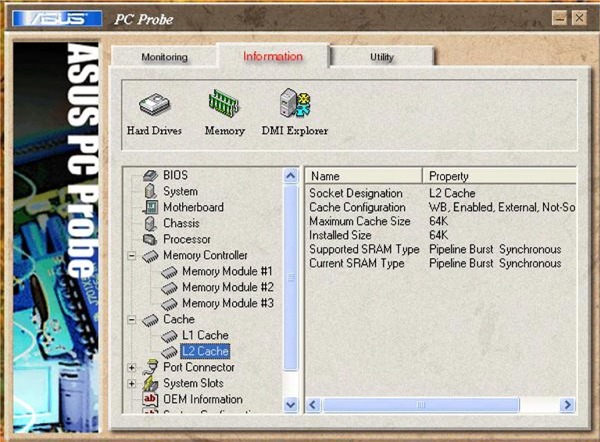Select the Information tab
600x442 pixels.
[x=273, y=56]
